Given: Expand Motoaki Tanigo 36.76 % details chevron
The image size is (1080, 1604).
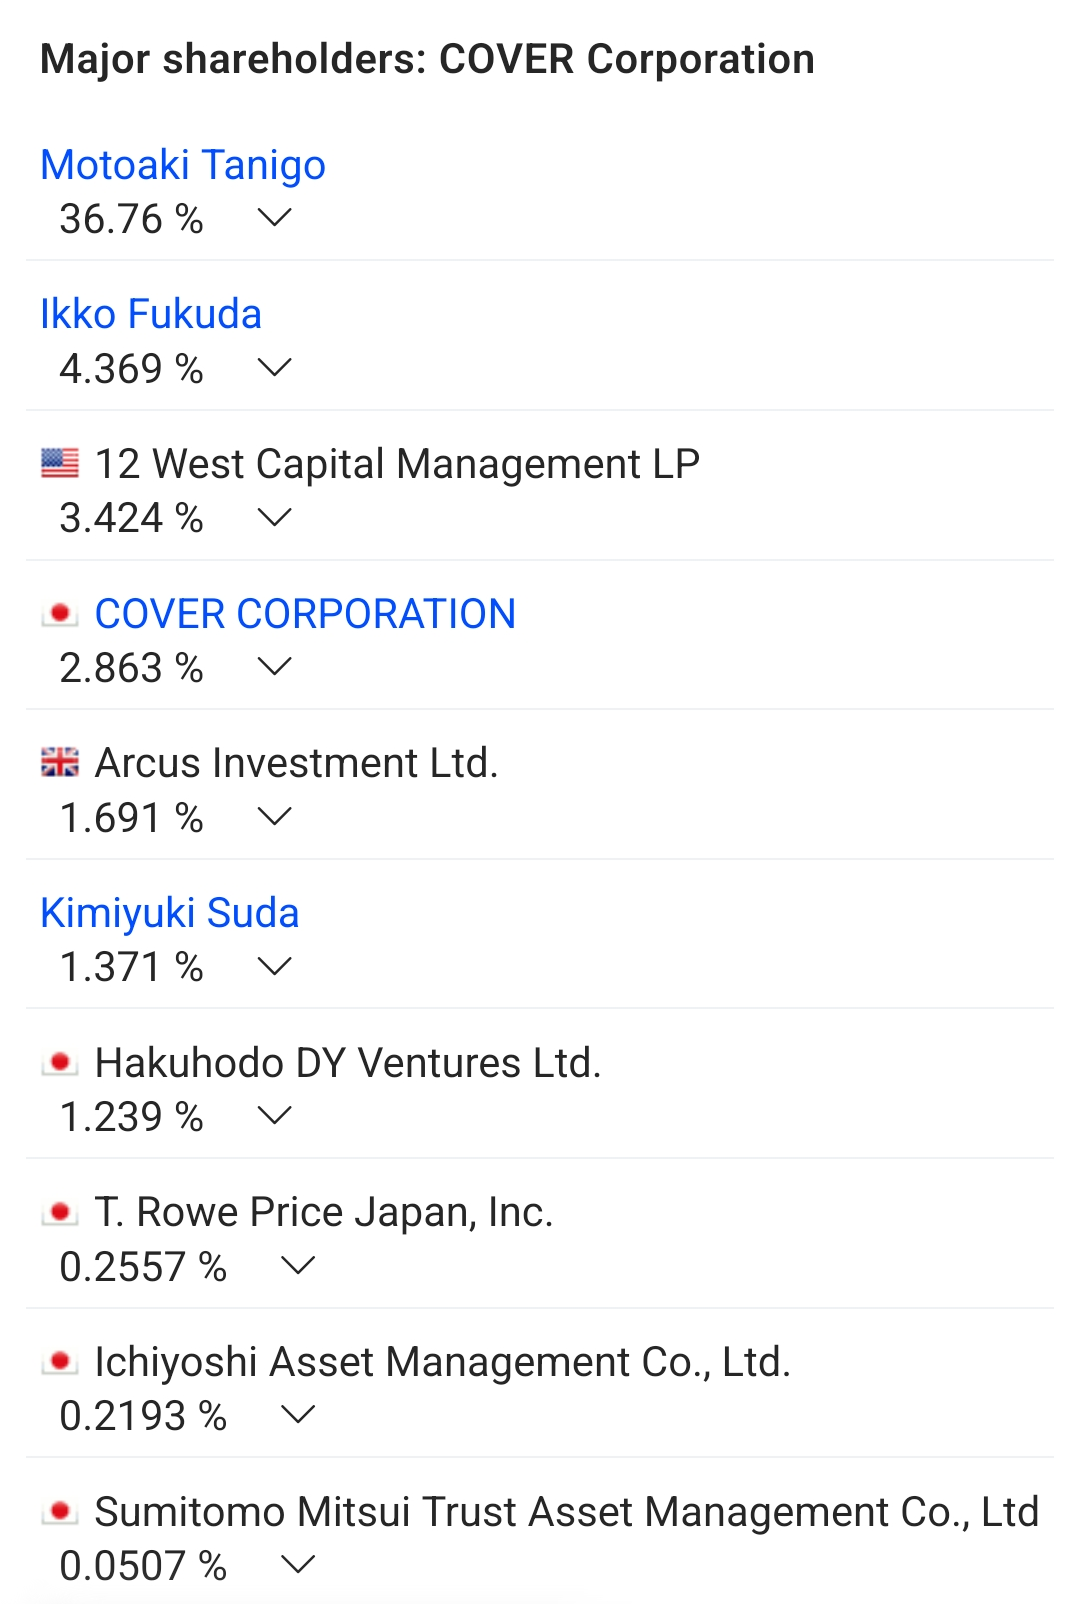Looking at the screenshot, I should click(274, 217).
